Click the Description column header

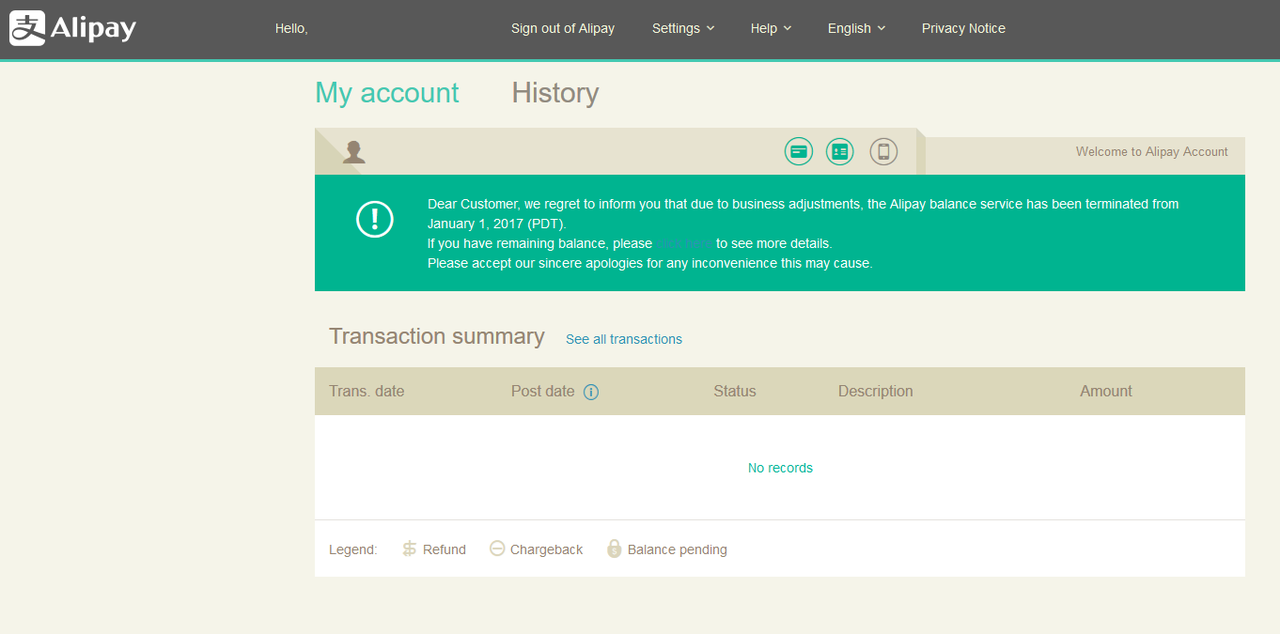pyautogui.click(x=876, y=391)
